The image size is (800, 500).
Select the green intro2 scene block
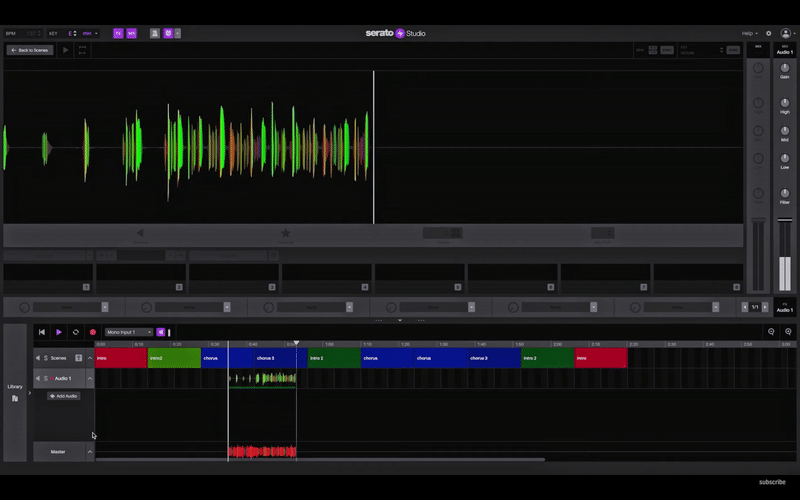(174, 358)
